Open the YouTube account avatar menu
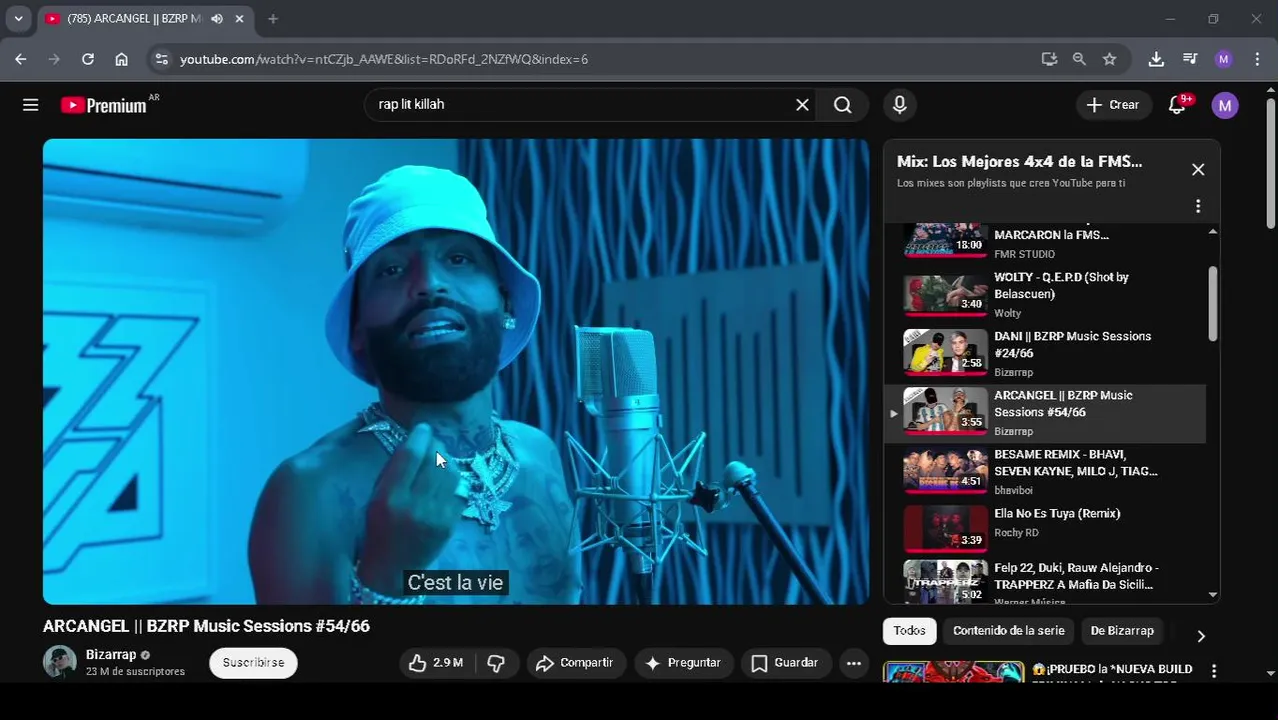The width and height of the screenshot is (1278, 720). 1225,105
